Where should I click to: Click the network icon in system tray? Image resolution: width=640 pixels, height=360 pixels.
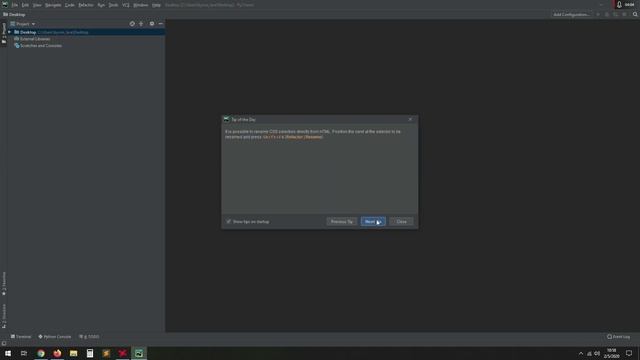(x=589, y=353)
